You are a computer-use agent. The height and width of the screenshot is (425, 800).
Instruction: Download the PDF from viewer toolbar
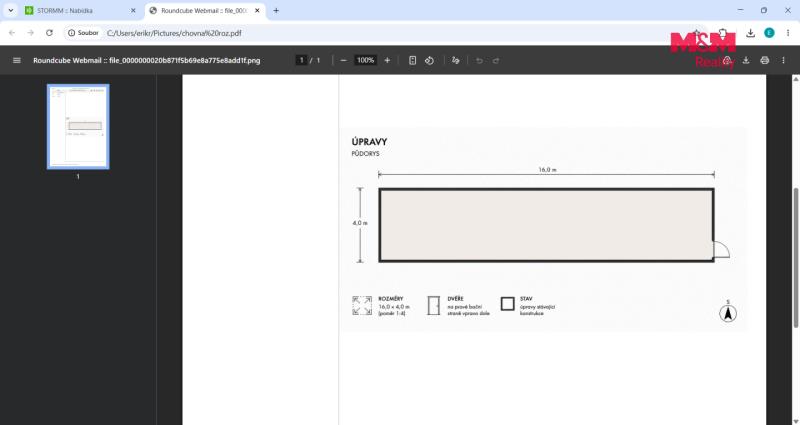746,60
